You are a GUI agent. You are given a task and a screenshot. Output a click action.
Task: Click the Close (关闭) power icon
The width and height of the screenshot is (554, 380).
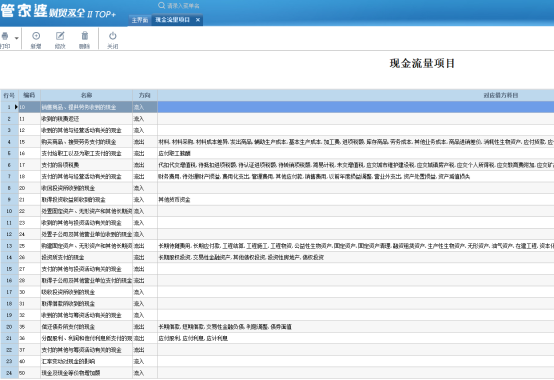[112, 36]
